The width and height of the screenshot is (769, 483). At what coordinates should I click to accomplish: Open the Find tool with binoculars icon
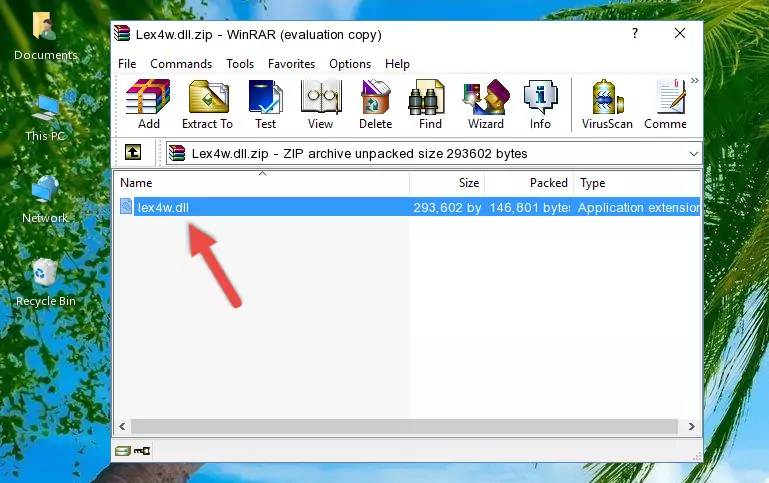(430, 104)
